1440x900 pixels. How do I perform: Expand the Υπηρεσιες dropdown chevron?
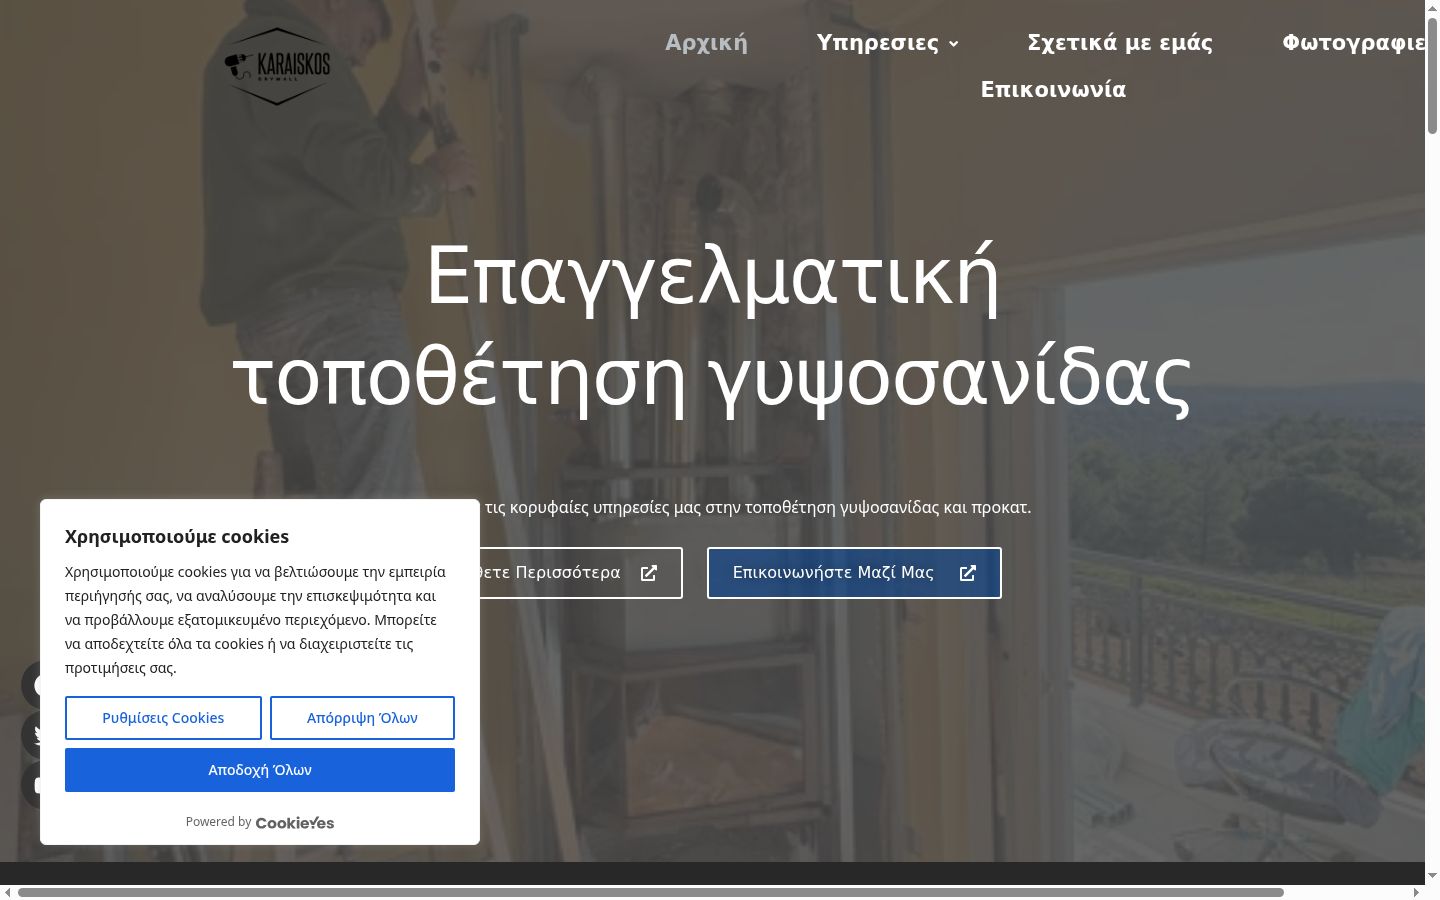[953, 44]
